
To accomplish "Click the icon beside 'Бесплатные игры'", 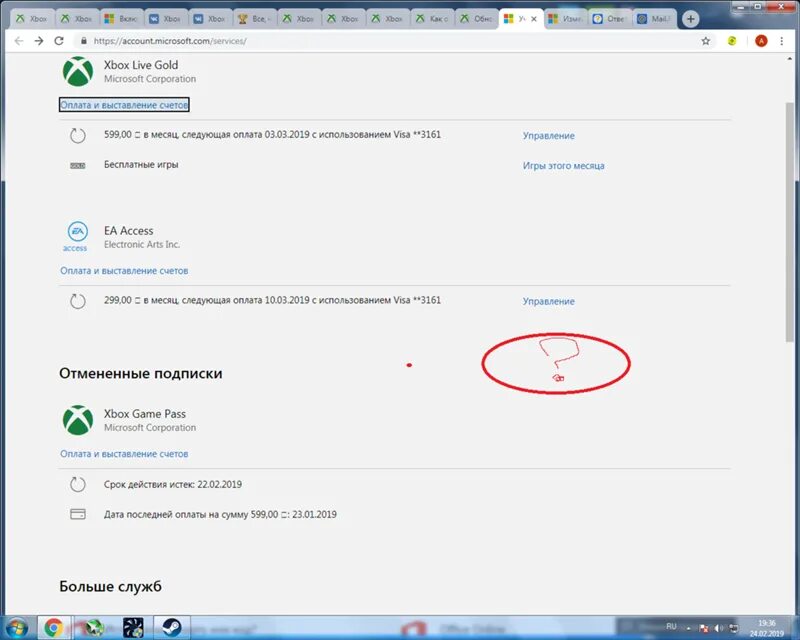I will click(x=78, y=165).
